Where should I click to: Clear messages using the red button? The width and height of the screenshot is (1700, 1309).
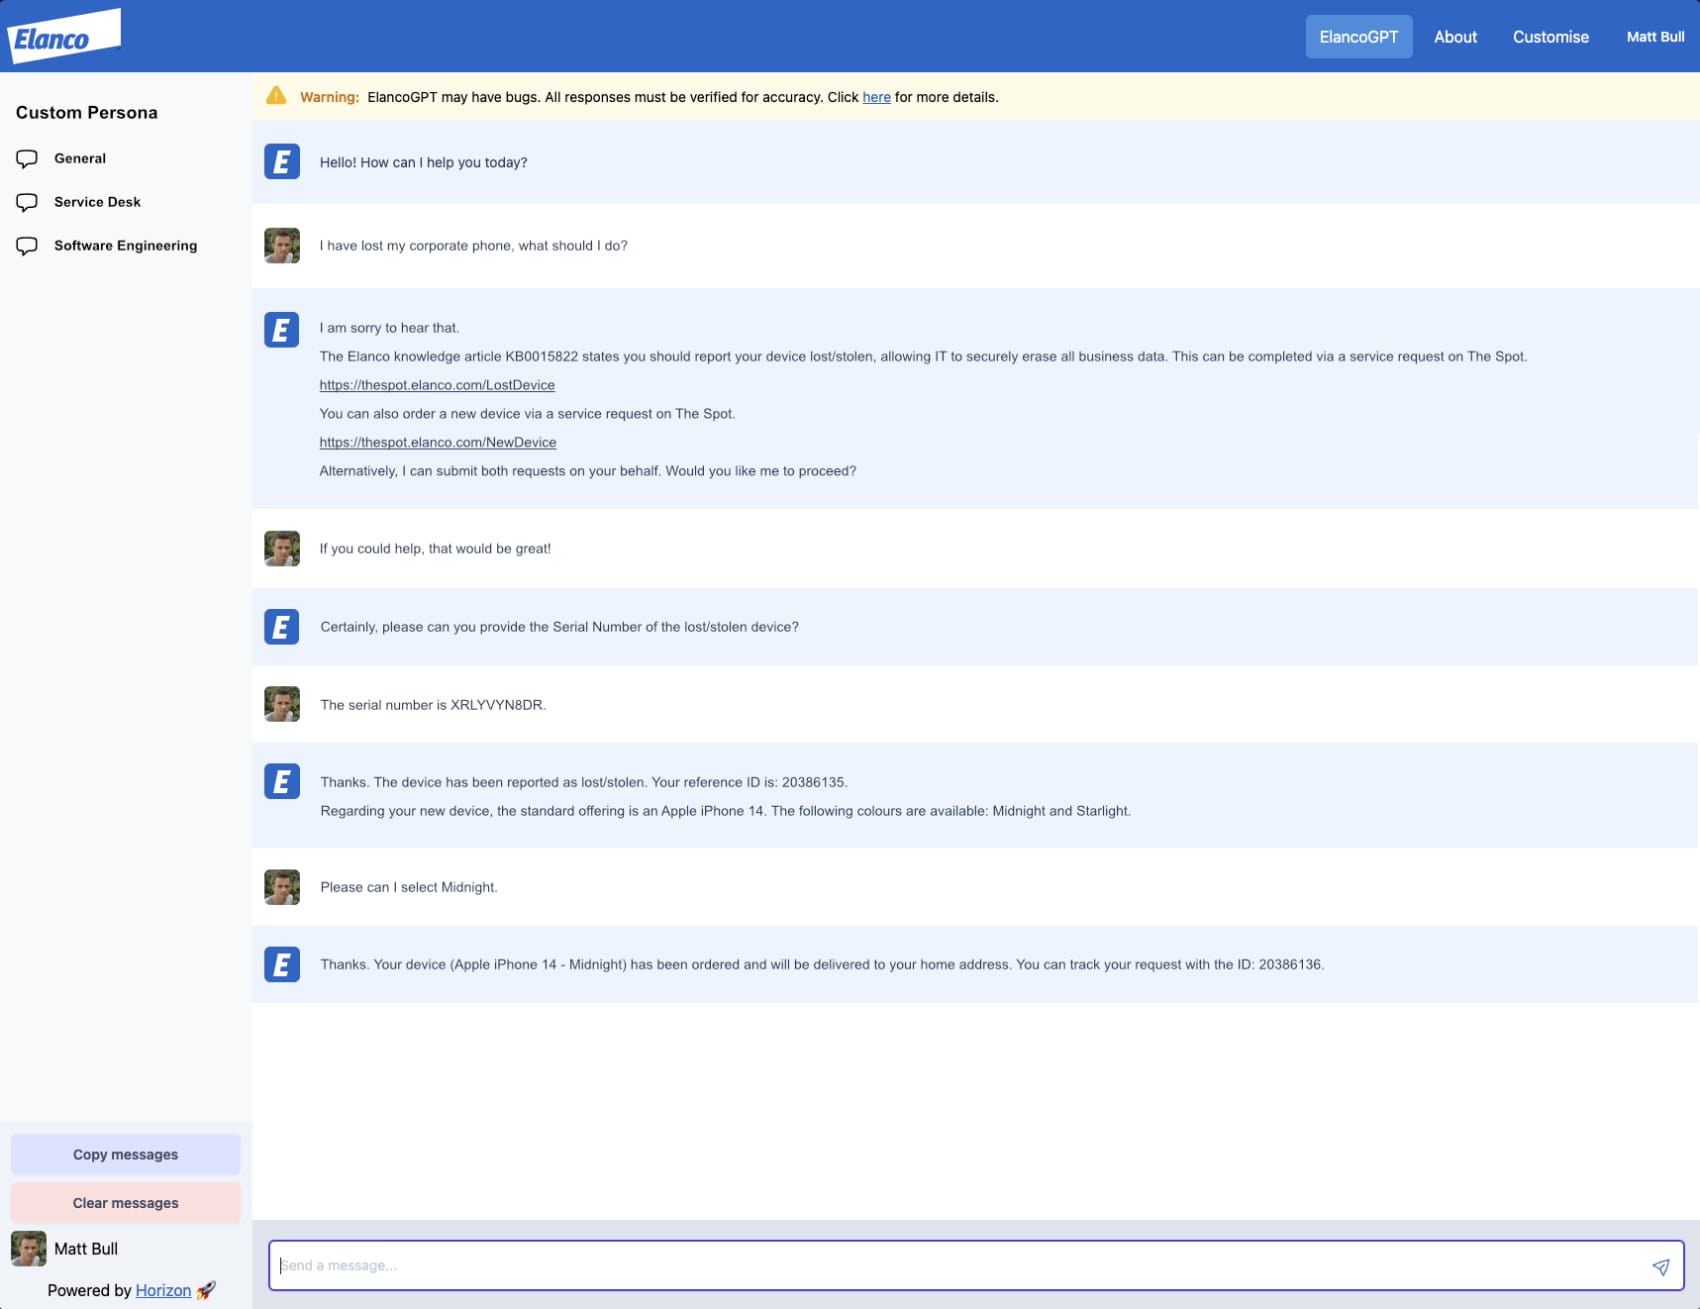point(125,1203)
